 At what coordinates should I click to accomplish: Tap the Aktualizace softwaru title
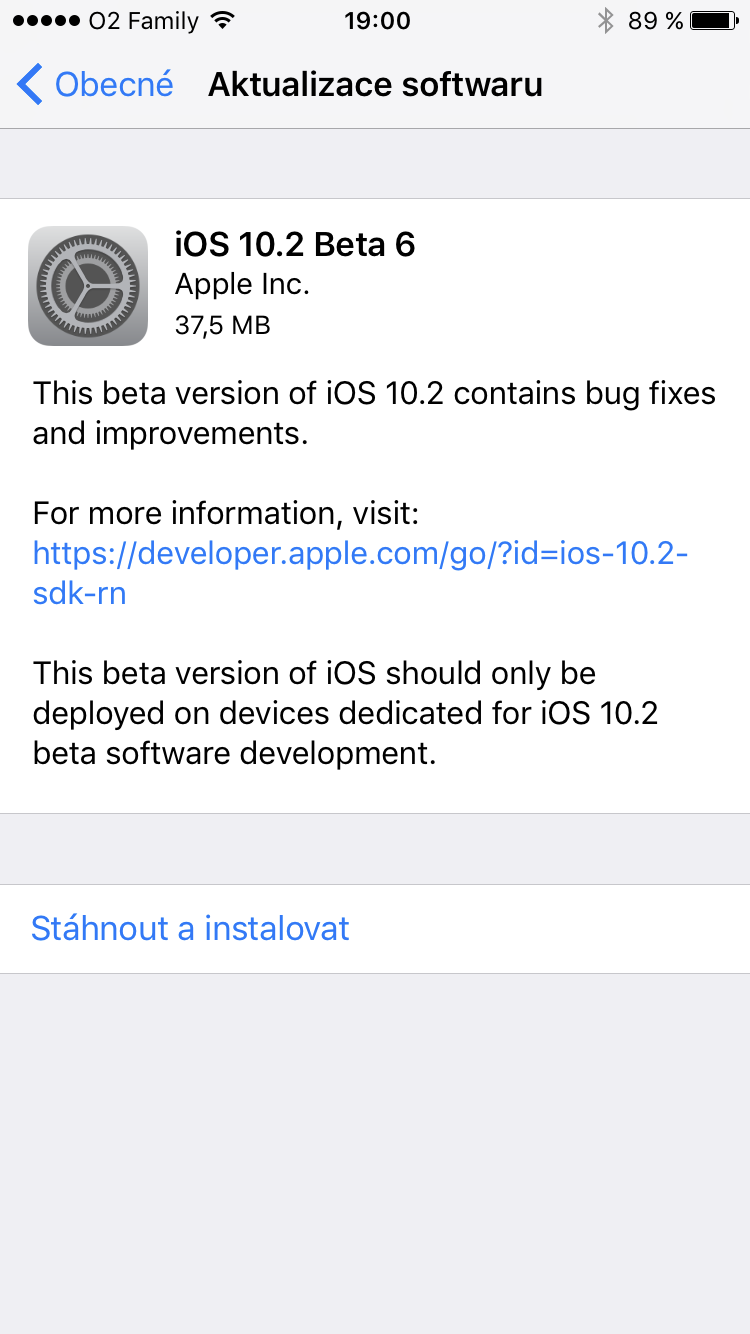[x=375, y=85]
